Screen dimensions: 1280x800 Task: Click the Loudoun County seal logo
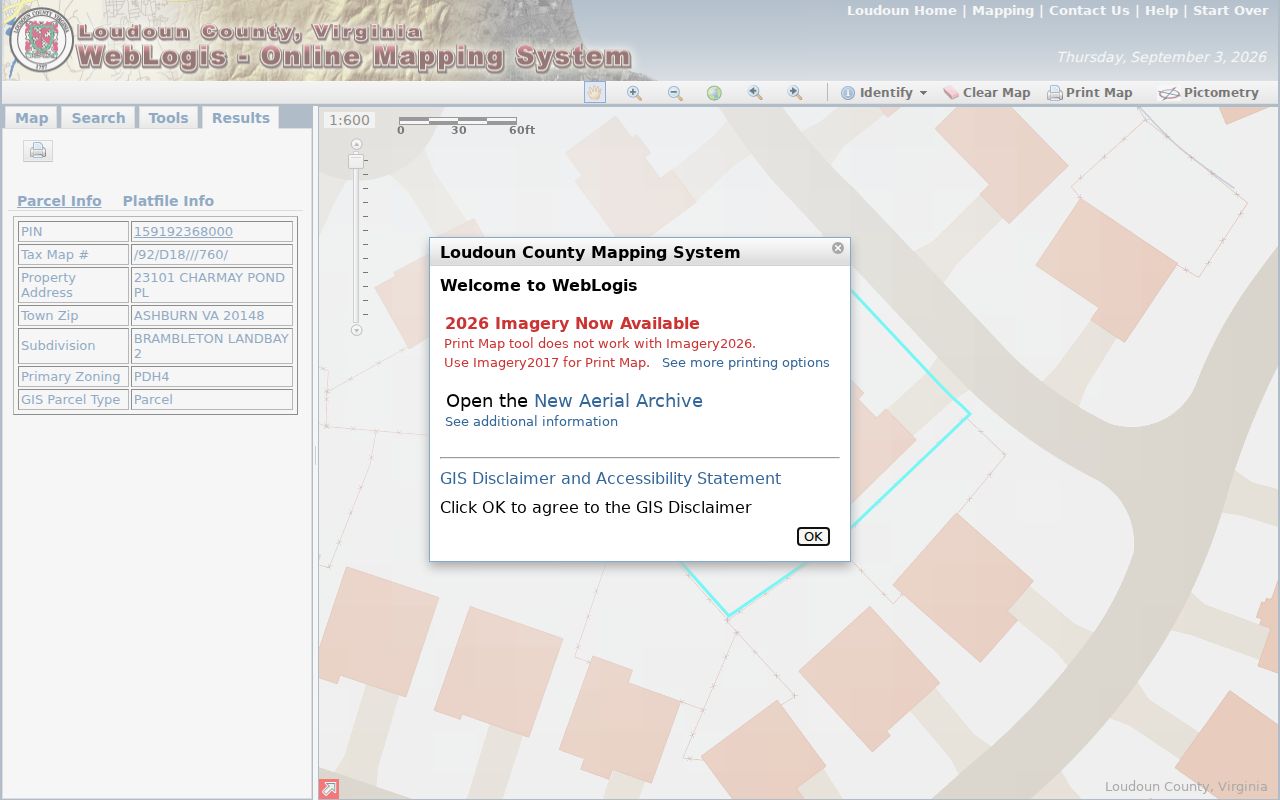(x=41, y=41)
